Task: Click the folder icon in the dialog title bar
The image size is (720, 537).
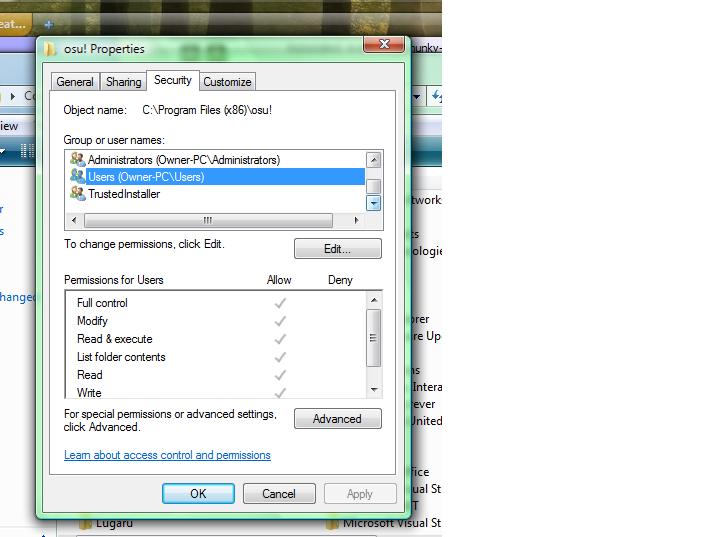Action: (50, 49)
